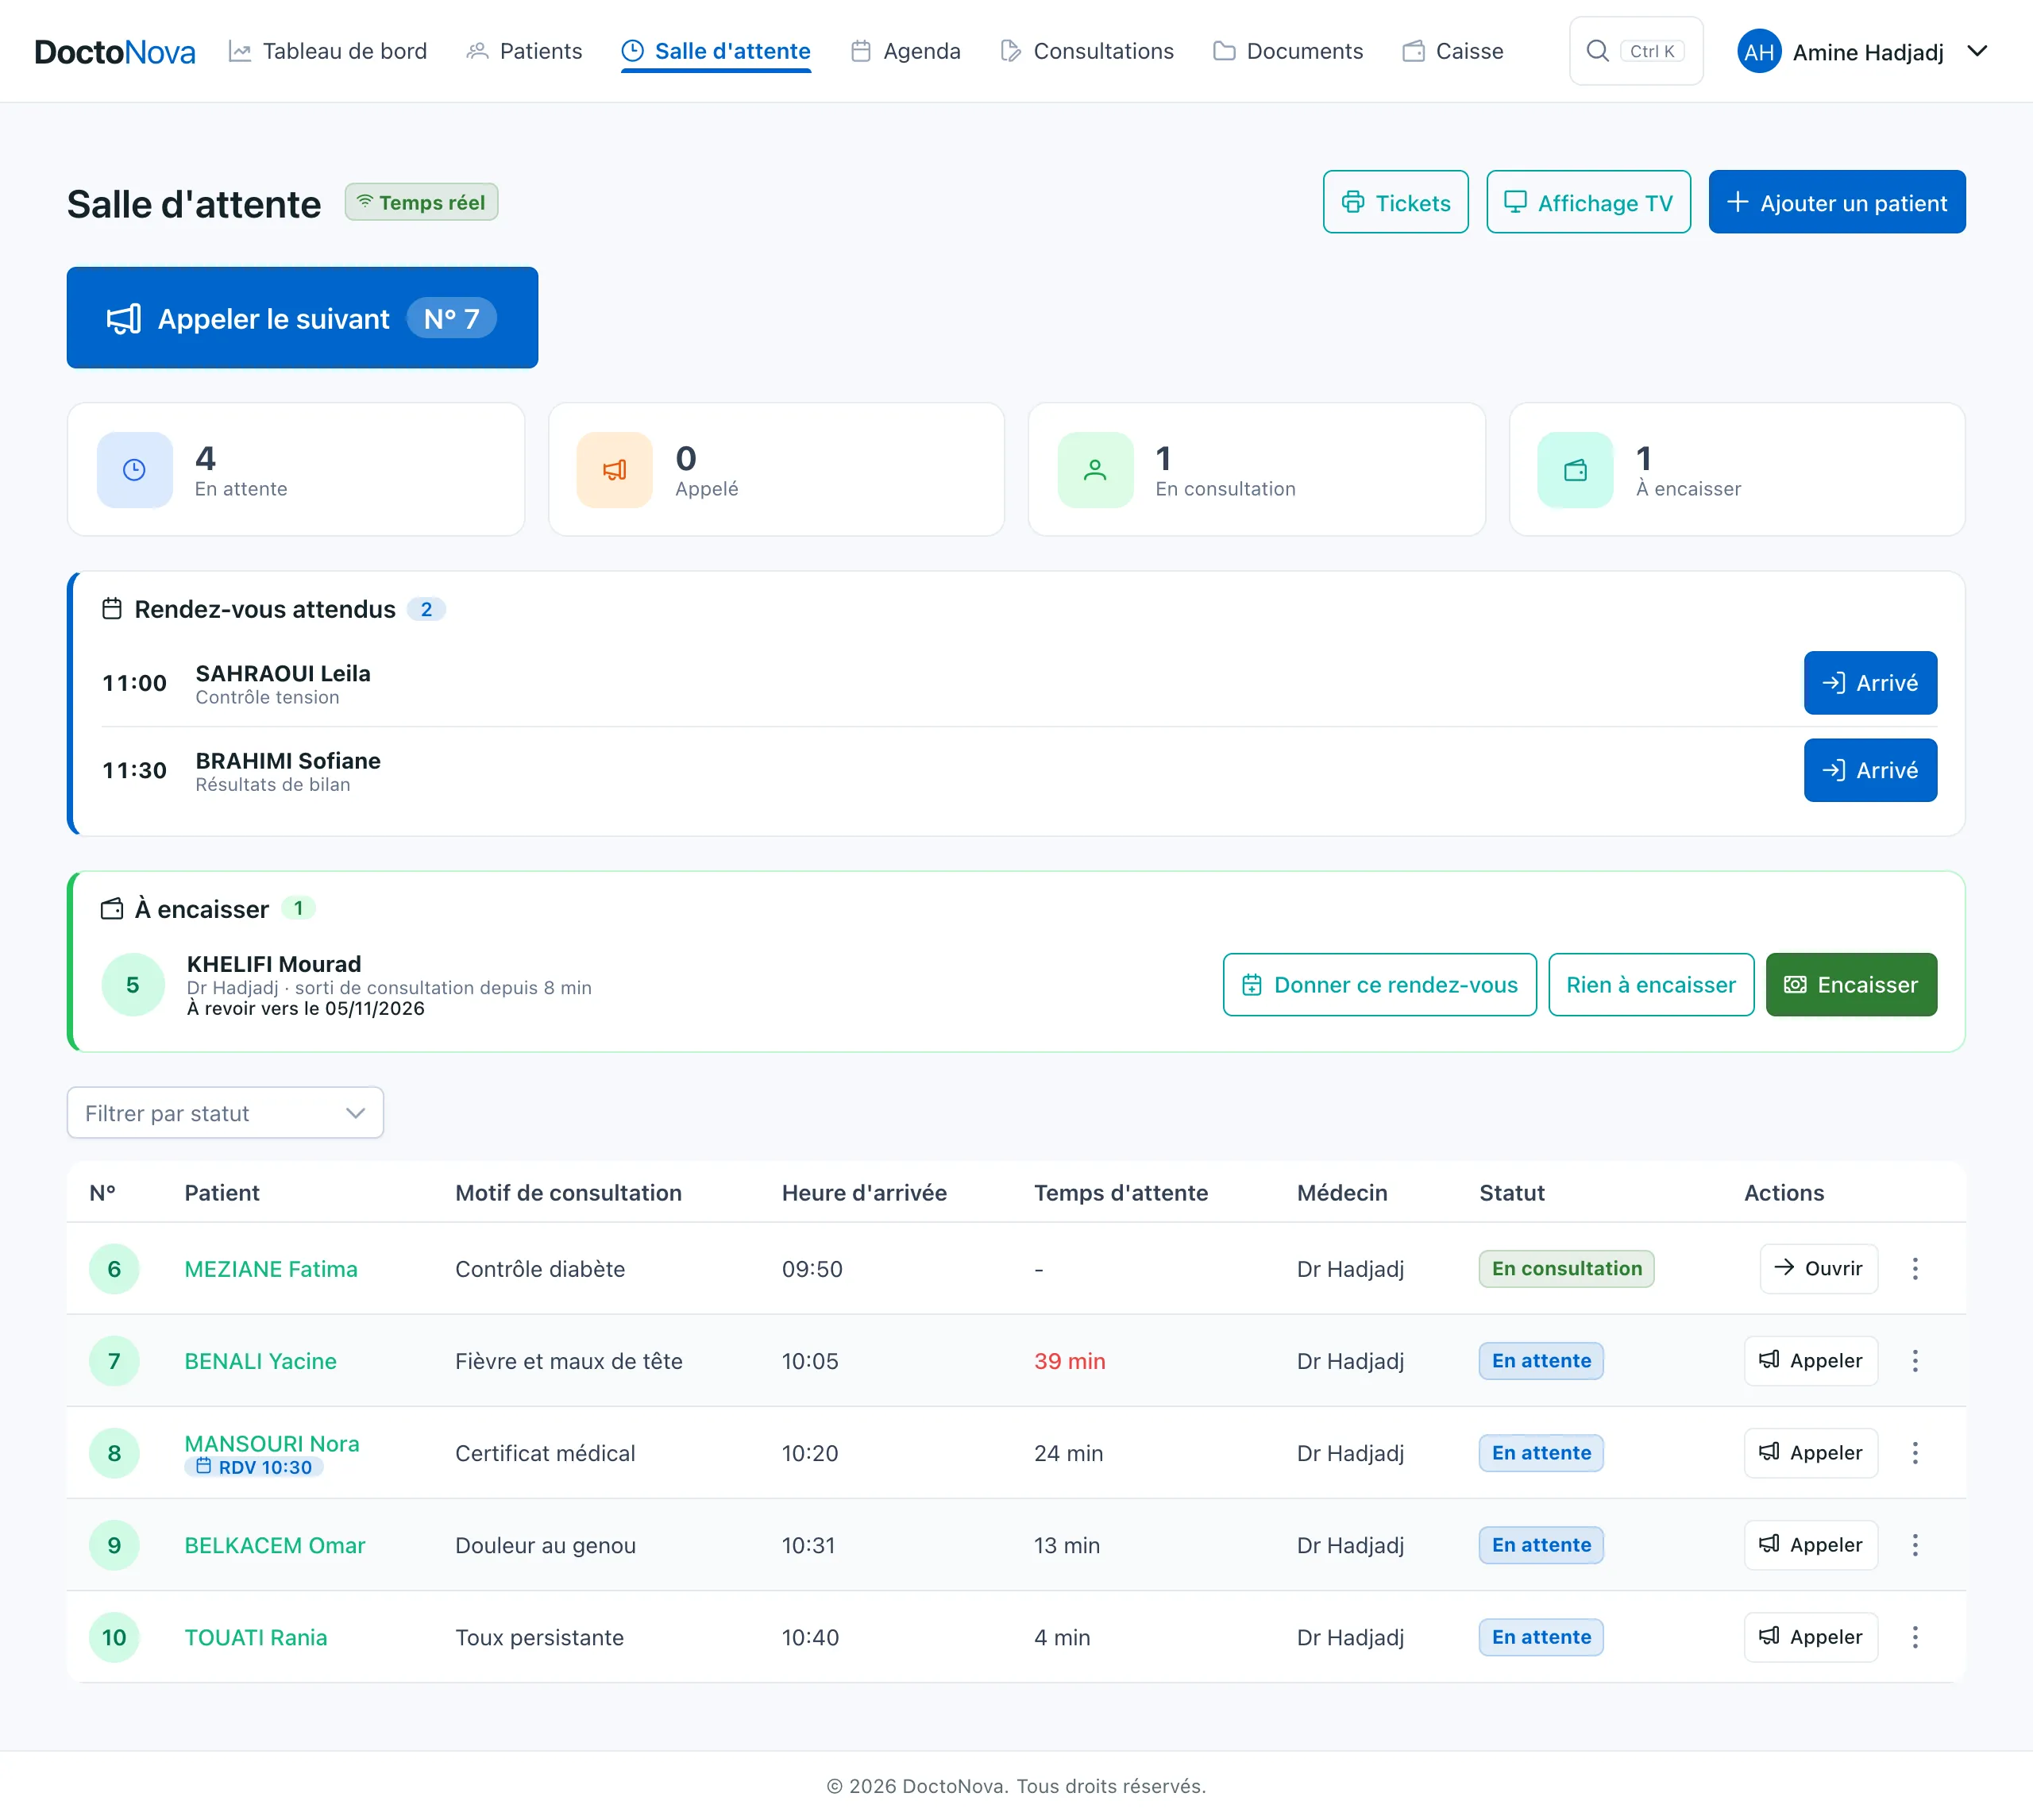Open Affichage TV
This screenshot has width=2033, height=1820.
point(1588,202)
